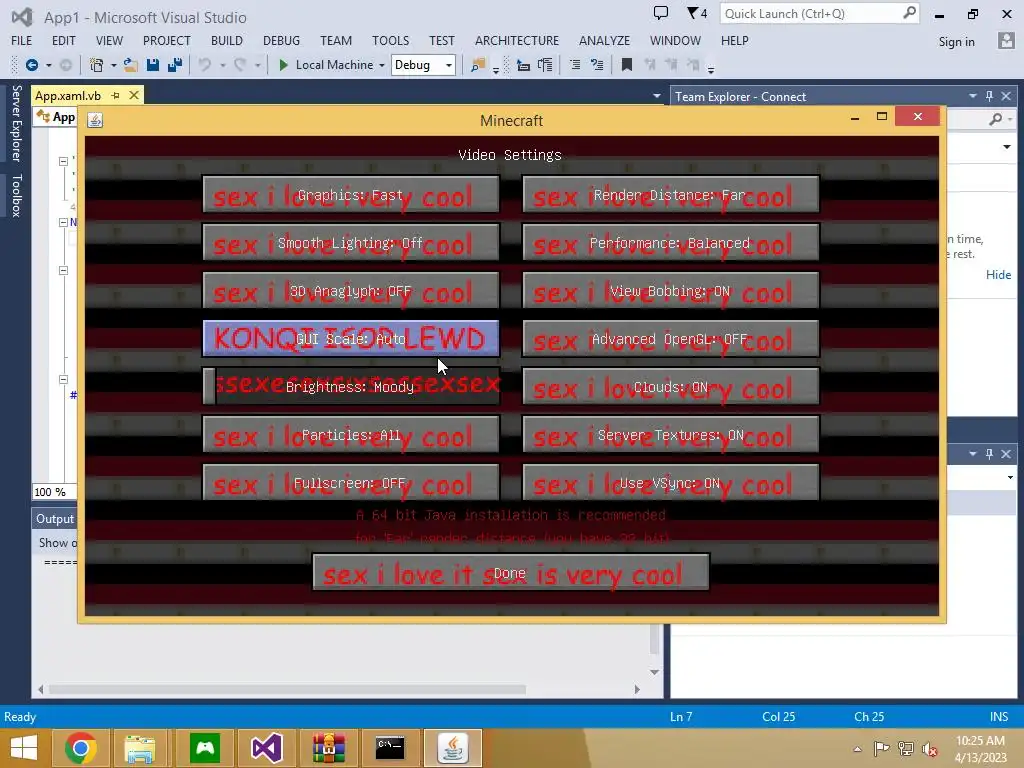1024x768 pixels.
Task: Toggle the Graphics: Fast setting
Action: [x=351, y=195]
